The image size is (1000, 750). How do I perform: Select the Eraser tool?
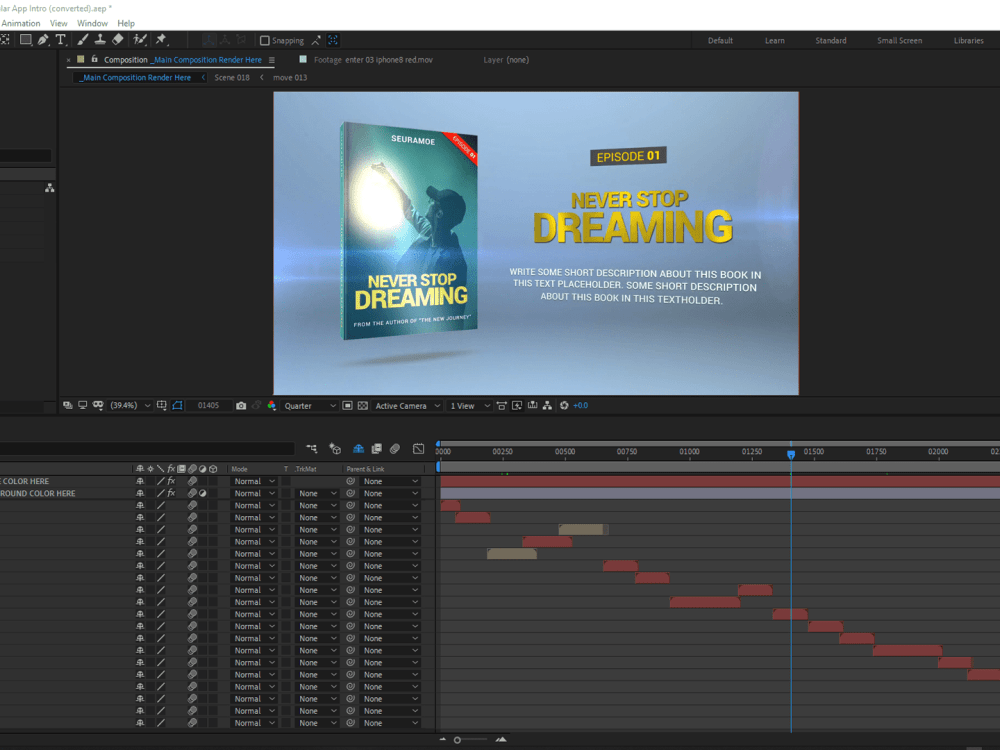(x=117, y=40)
